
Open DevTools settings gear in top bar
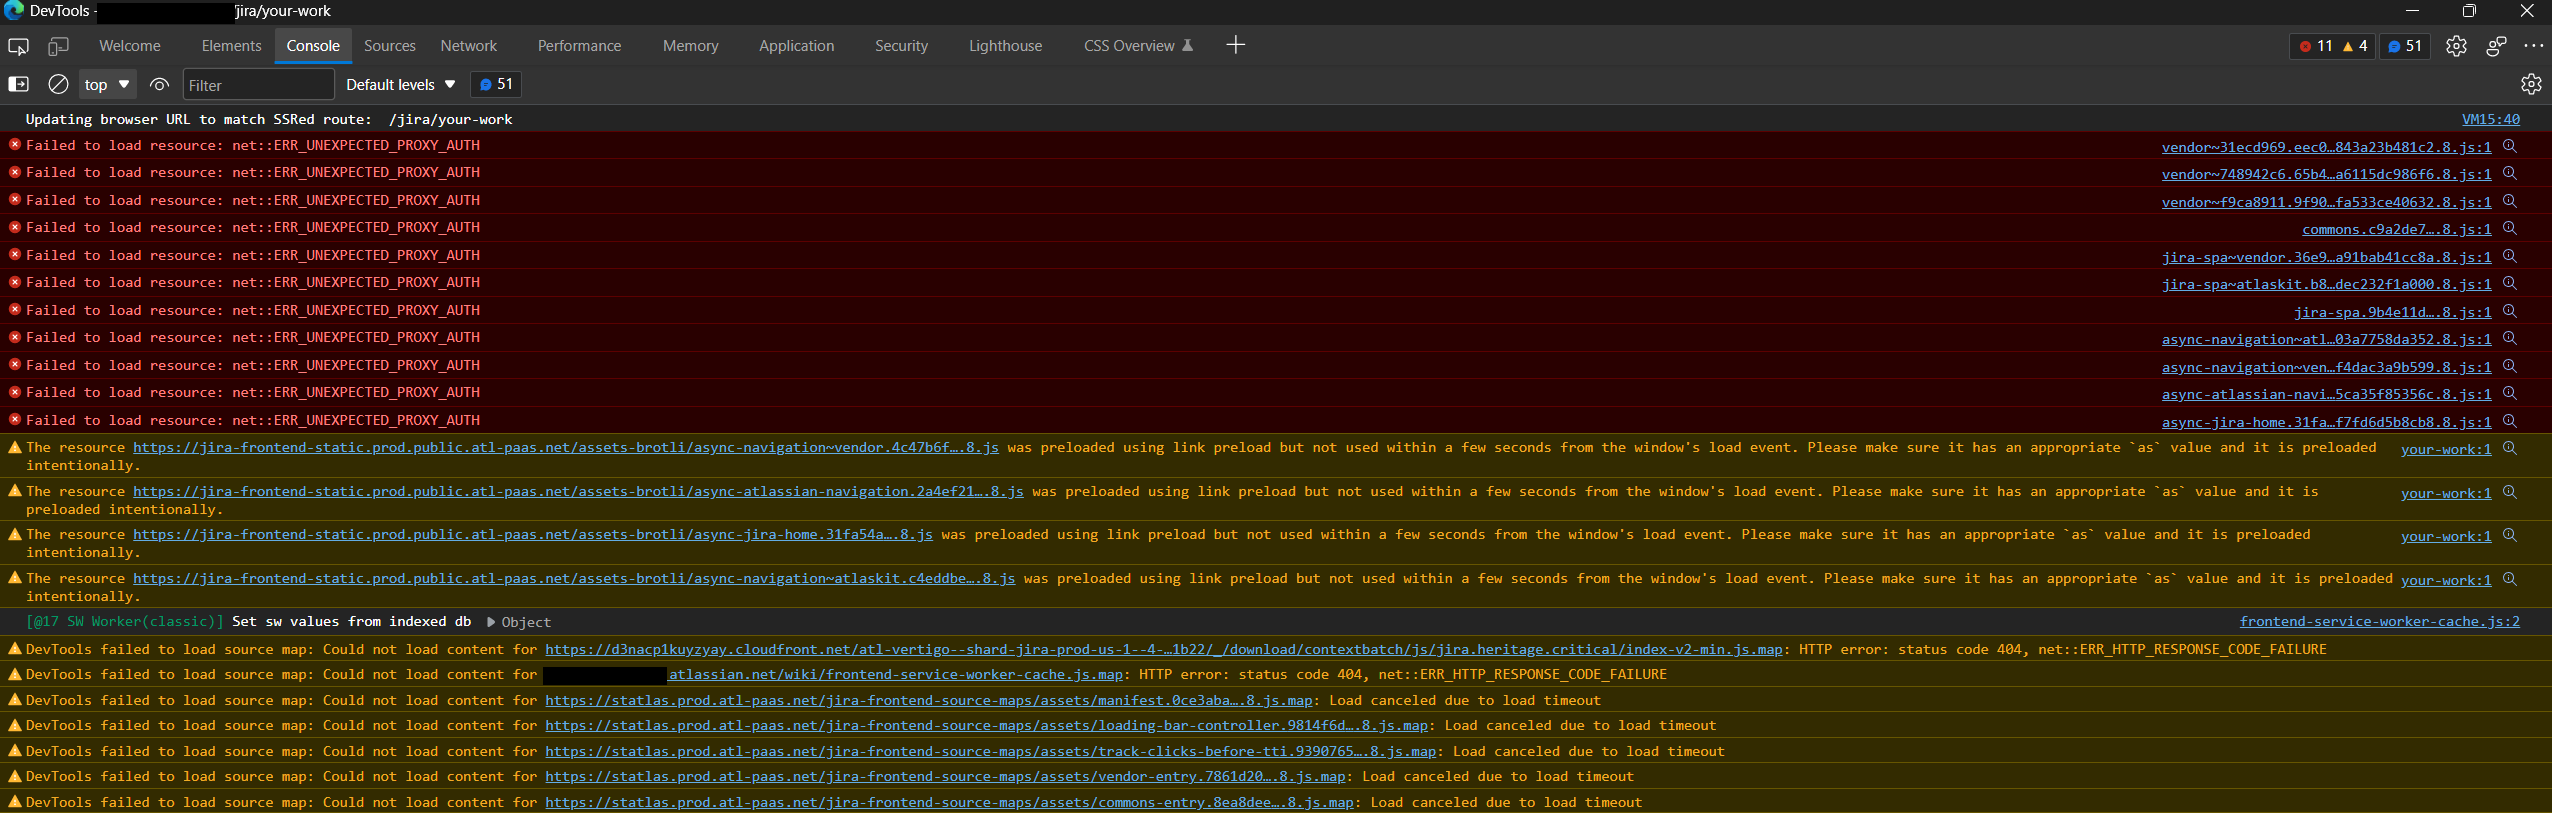click(x=2456, y=46)
